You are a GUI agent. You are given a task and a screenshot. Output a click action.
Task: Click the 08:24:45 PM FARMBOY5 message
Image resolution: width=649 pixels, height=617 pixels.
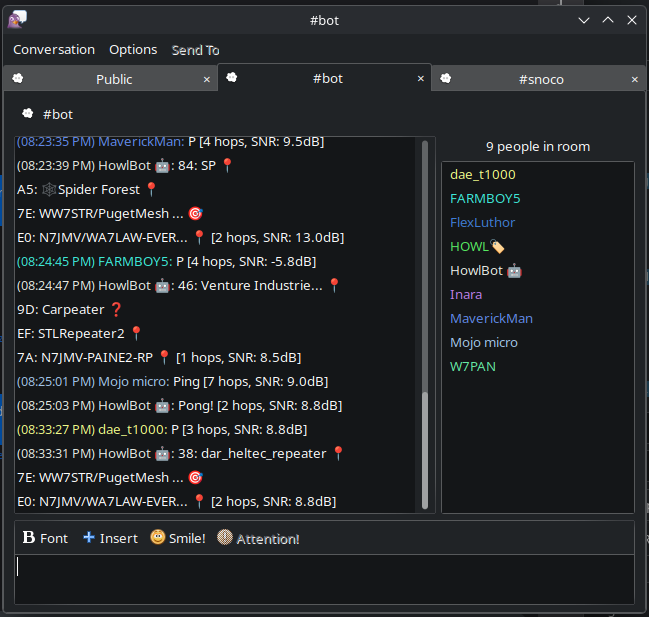tap(166, 262)
